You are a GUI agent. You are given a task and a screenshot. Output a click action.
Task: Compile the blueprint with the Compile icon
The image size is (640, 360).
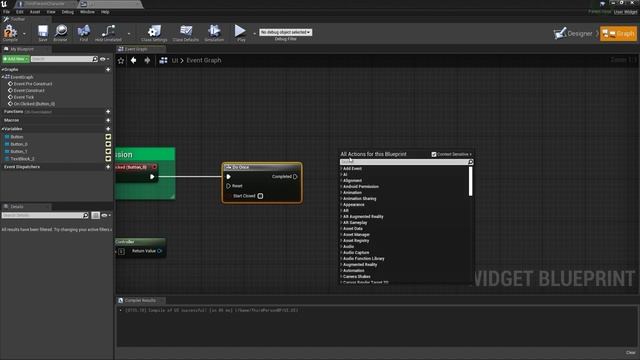pos(10,32)
